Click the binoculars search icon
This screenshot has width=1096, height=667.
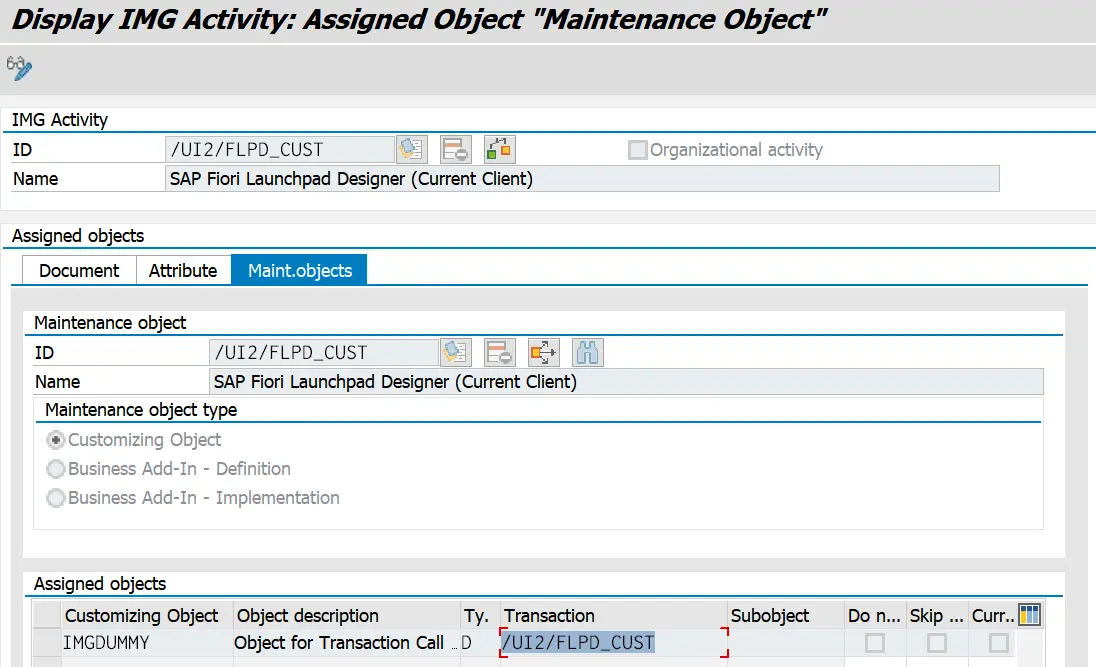[x=588, y=352]
